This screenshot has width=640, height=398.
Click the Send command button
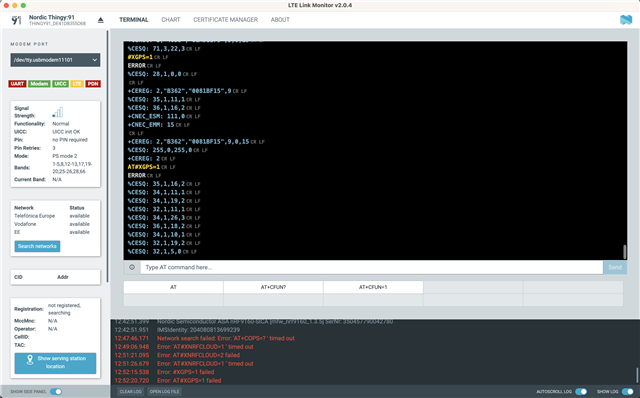[x=615, y=267]
